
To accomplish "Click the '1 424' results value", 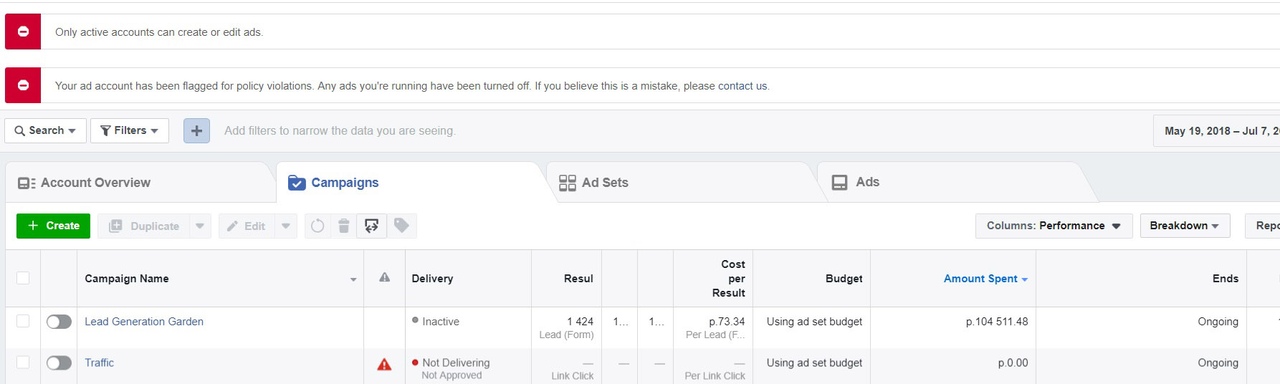I will tap(580, 322).
